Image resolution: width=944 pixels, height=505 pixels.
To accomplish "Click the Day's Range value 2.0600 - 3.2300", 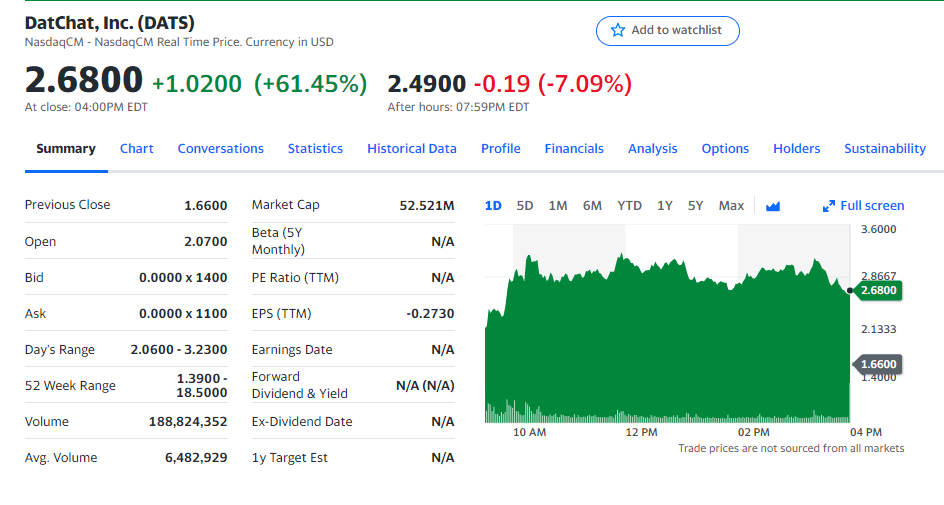I will click(x=179, y=350).
